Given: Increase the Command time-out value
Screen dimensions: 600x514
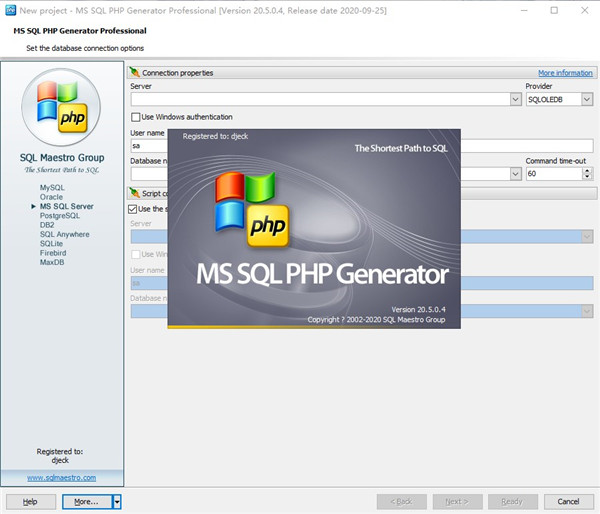Looking at the screenshot, I should [588, 170].
